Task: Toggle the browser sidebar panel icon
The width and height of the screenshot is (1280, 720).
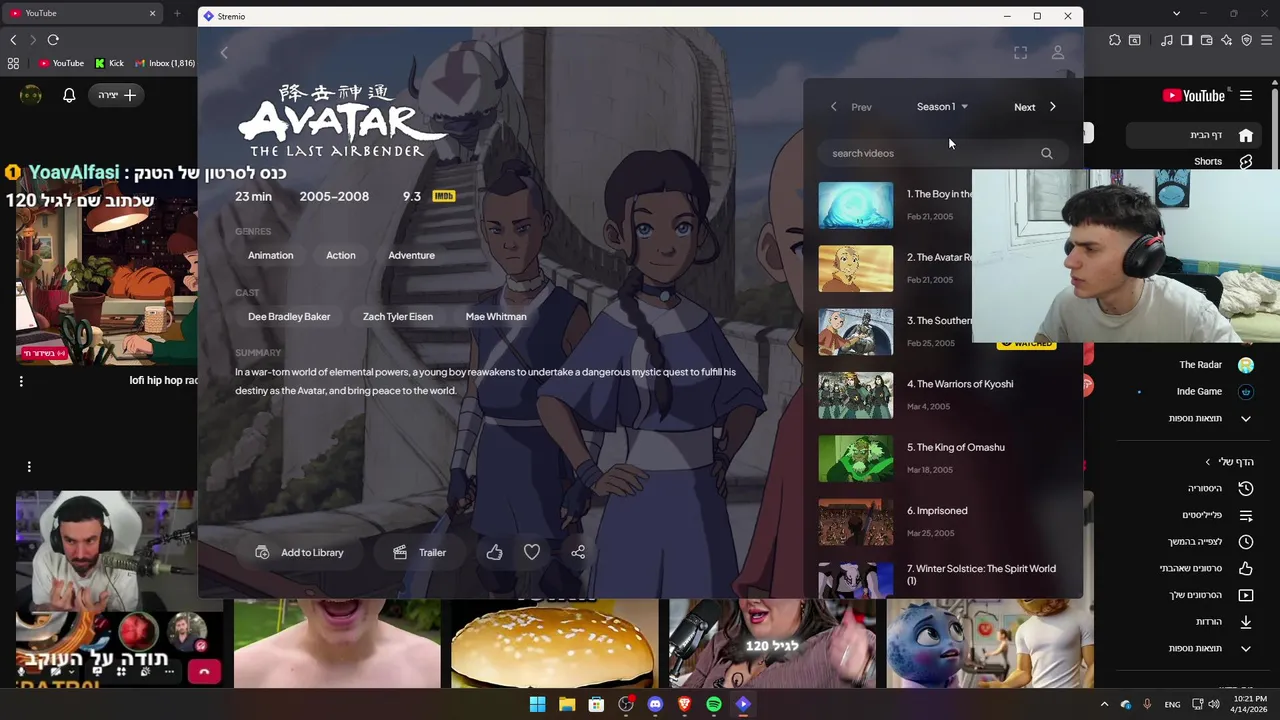Action: tap(1186, 40)
